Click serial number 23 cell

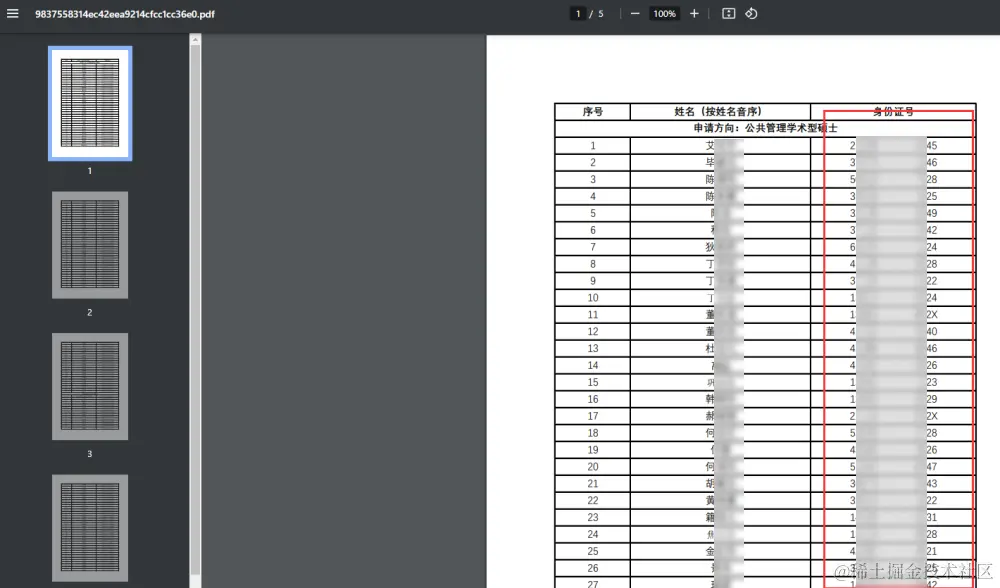click(592, 517)
